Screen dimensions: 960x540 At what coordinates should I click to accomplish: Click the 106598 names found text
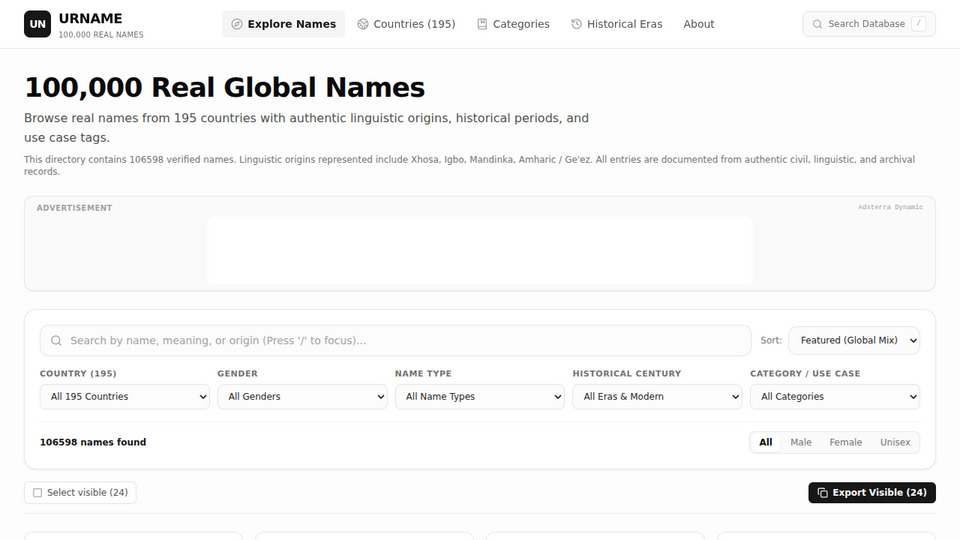pyautogui.click(x=93, y=442)
